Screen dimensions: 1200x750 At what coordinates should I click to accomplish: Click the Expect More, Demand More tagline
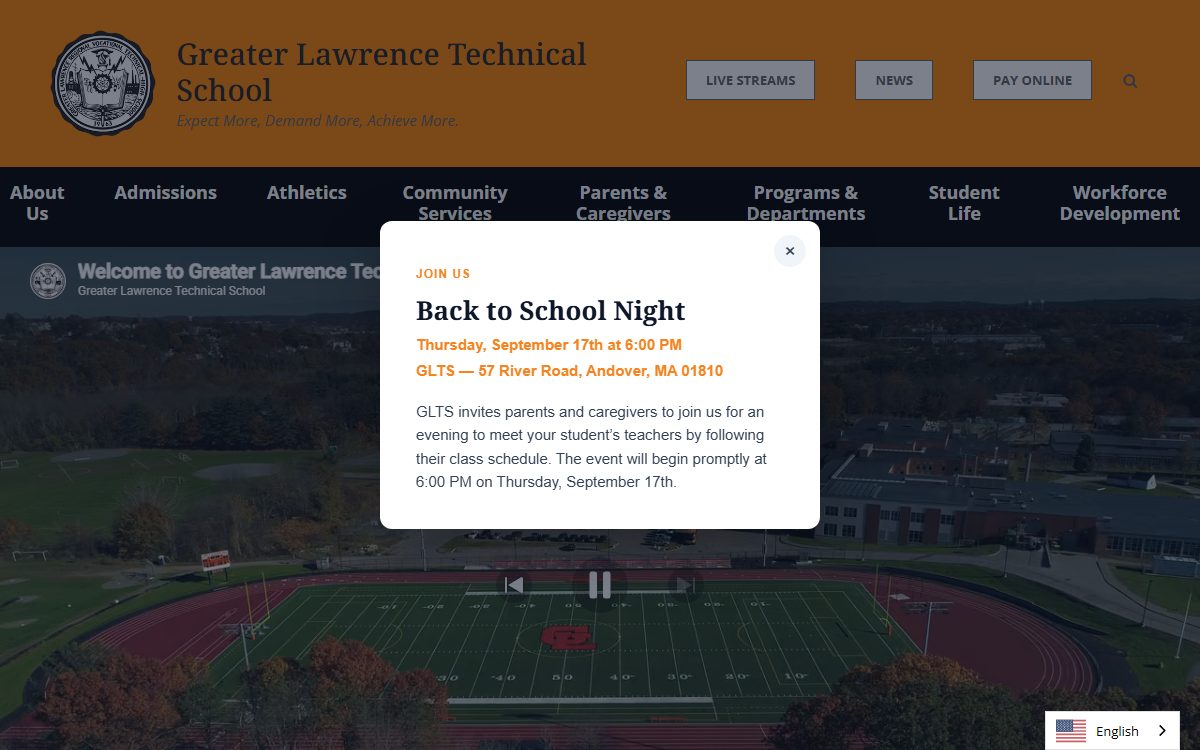[317, 121]
